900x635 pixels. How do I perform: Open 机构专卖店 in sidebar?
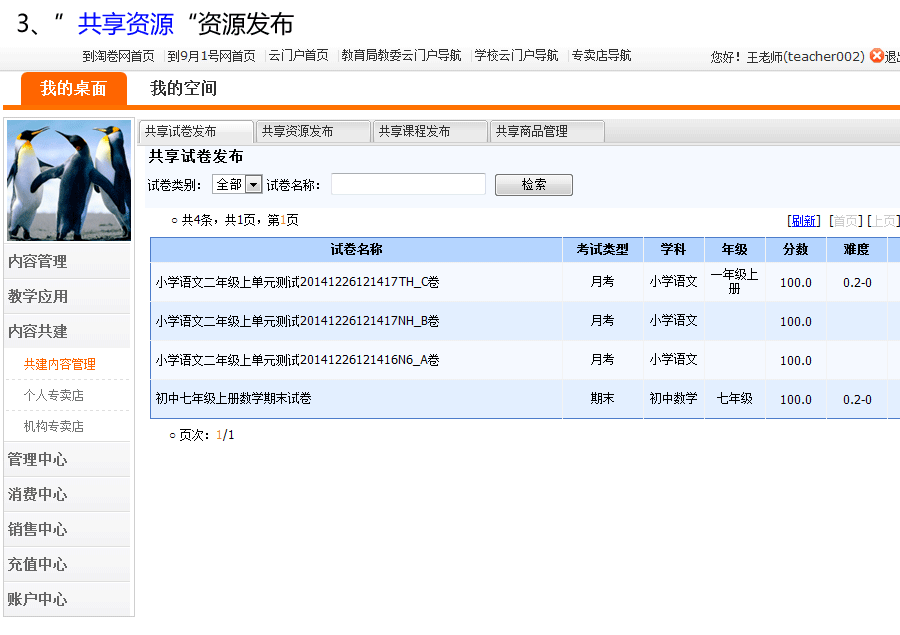54,427
